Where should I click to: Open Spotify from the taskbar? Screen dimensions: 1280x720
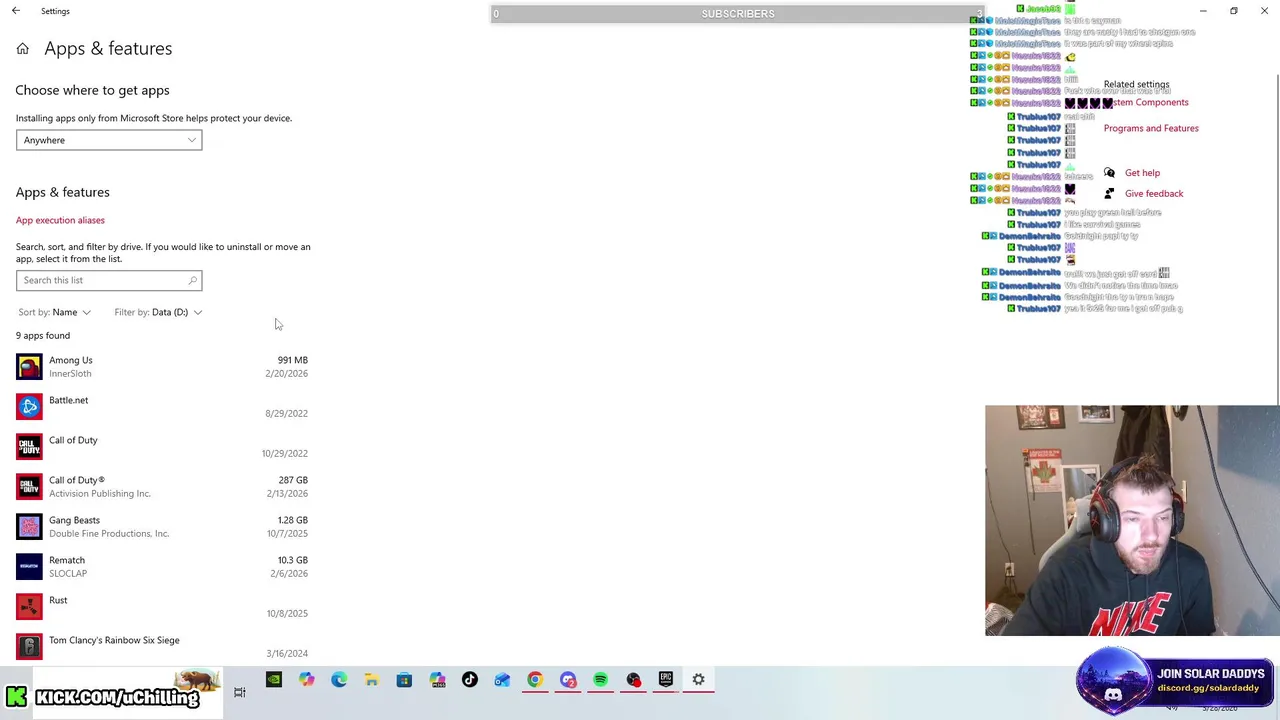coord(600,680)
